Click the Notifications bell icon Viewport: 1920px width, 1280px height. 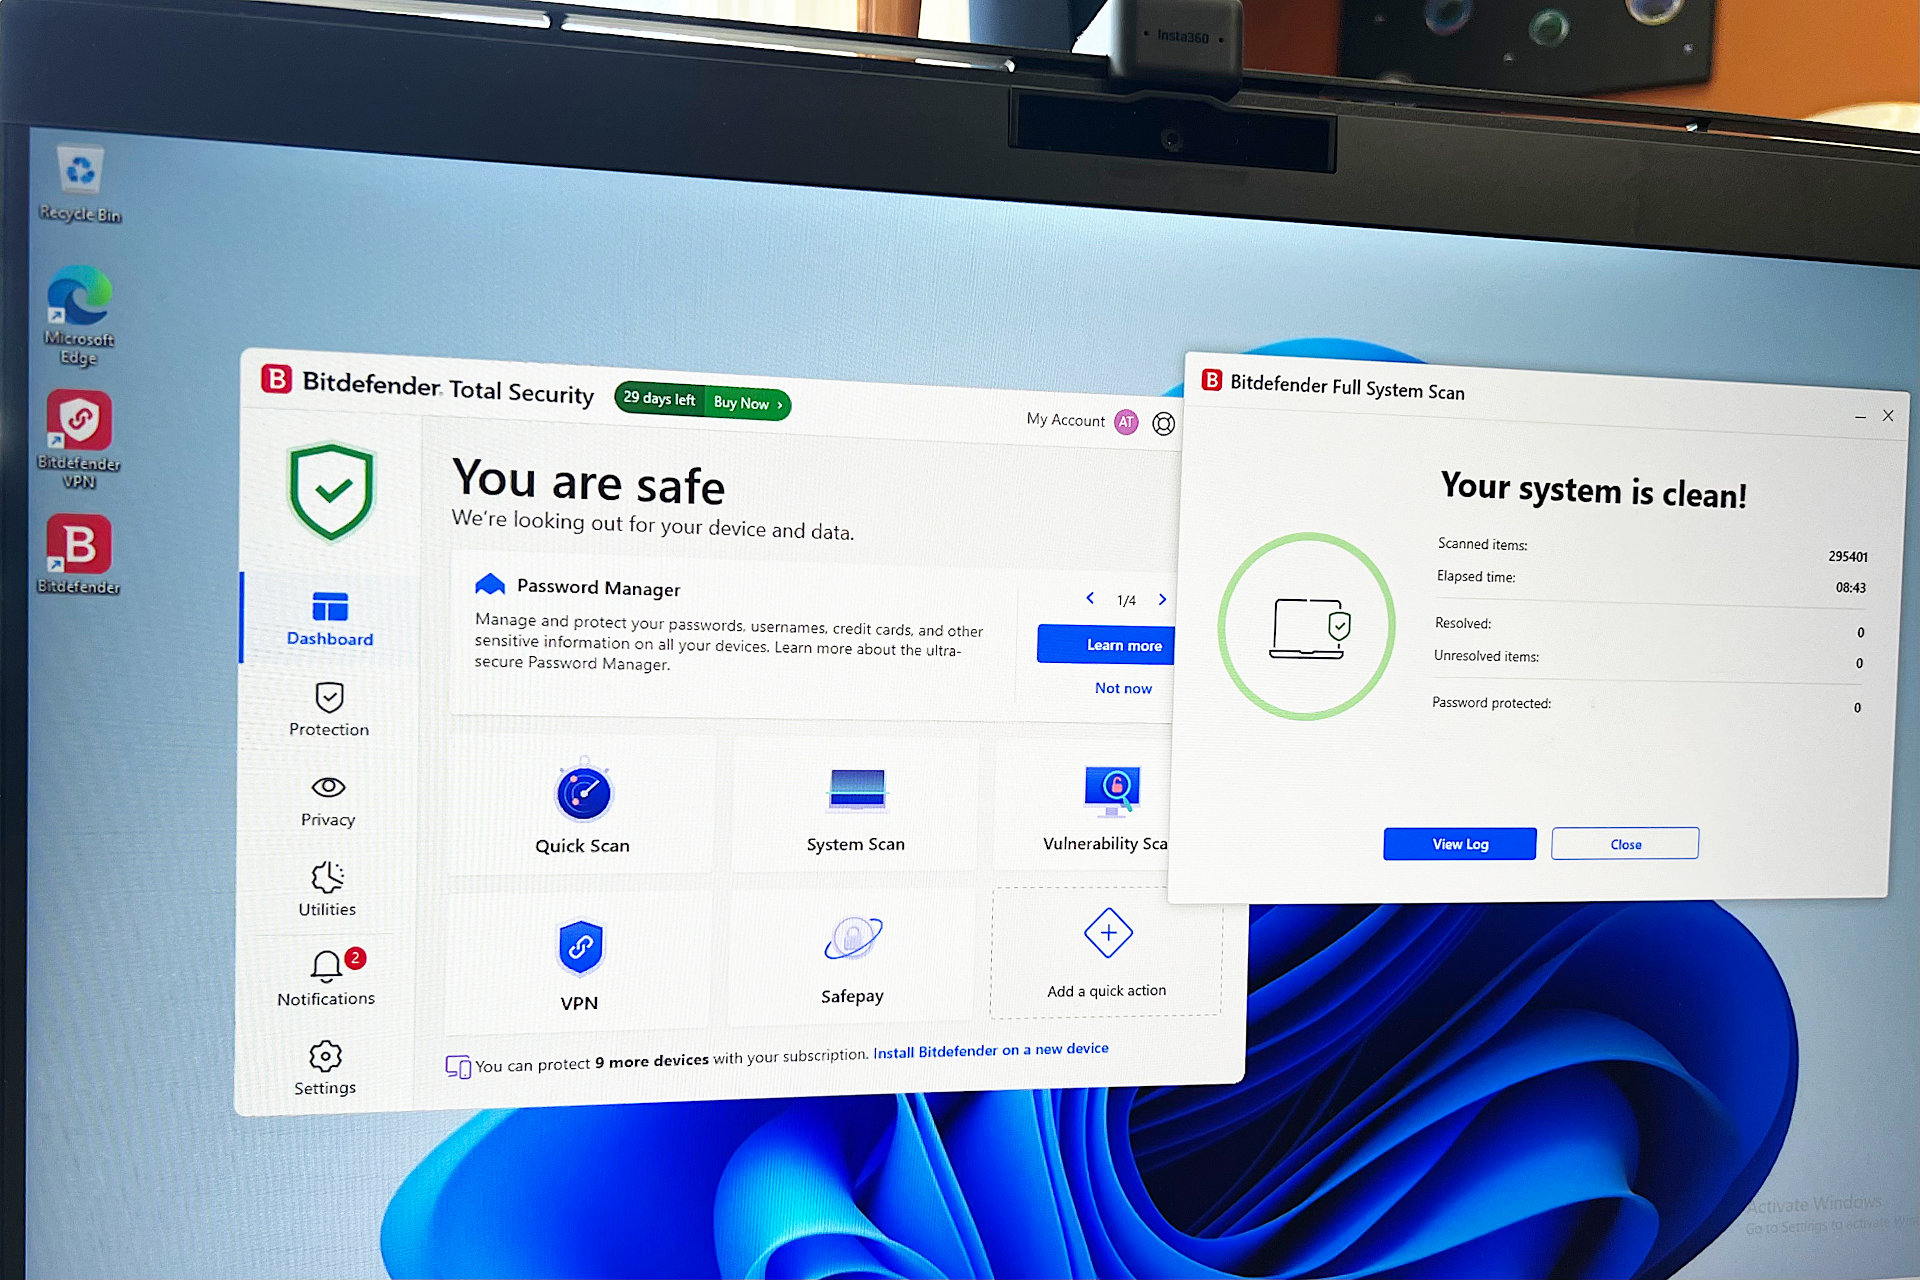pos(324,961)
